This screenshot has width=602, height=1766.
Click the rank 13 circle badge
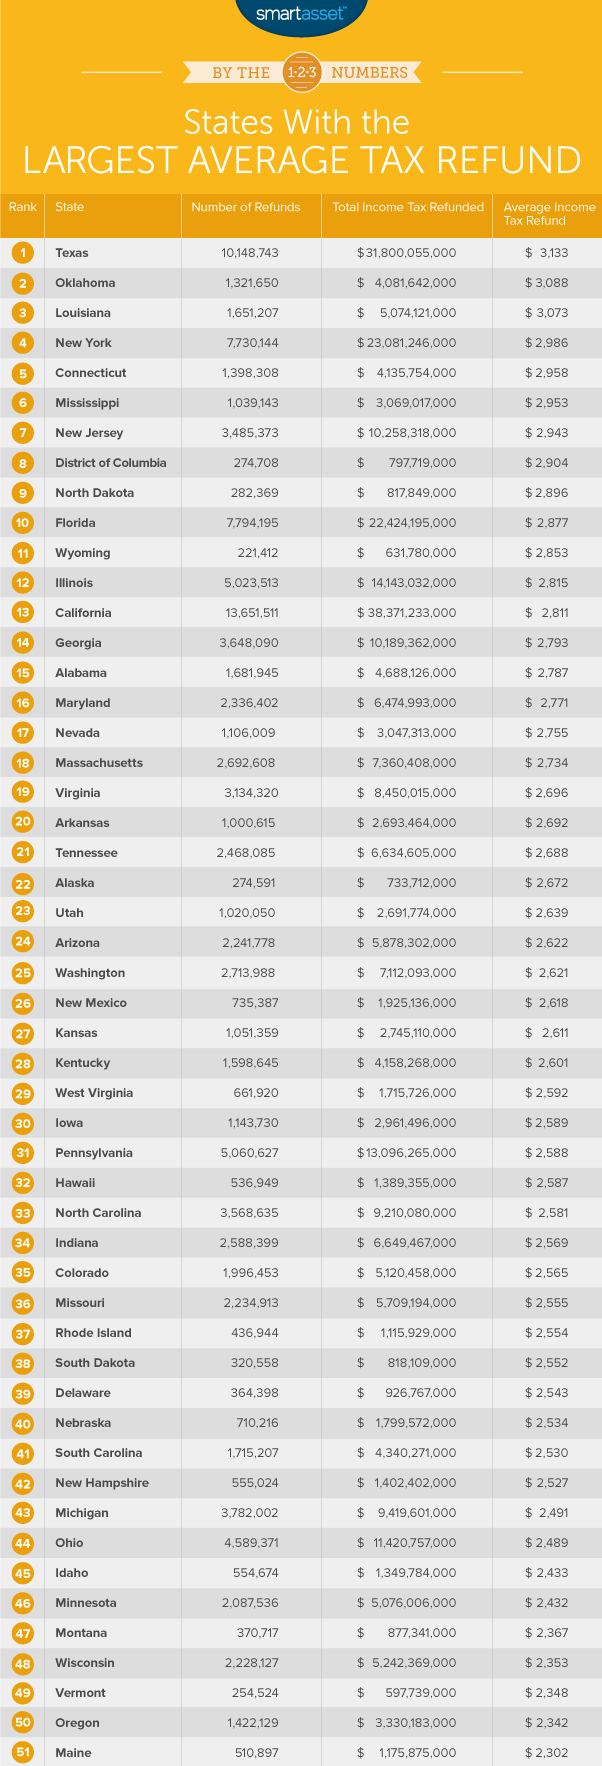click(x=23, y=613)
